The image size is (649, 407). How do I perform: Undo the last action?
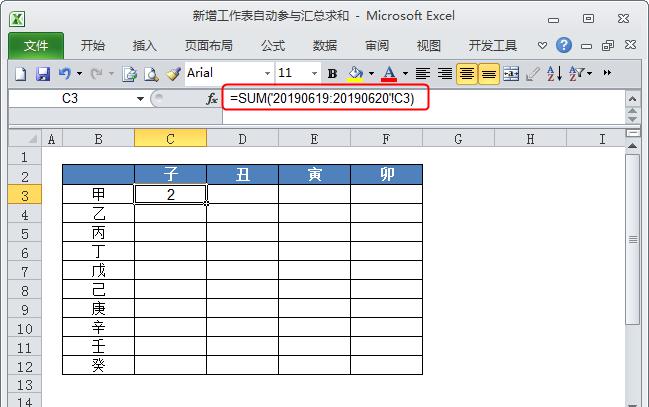(x=65, y=74)
